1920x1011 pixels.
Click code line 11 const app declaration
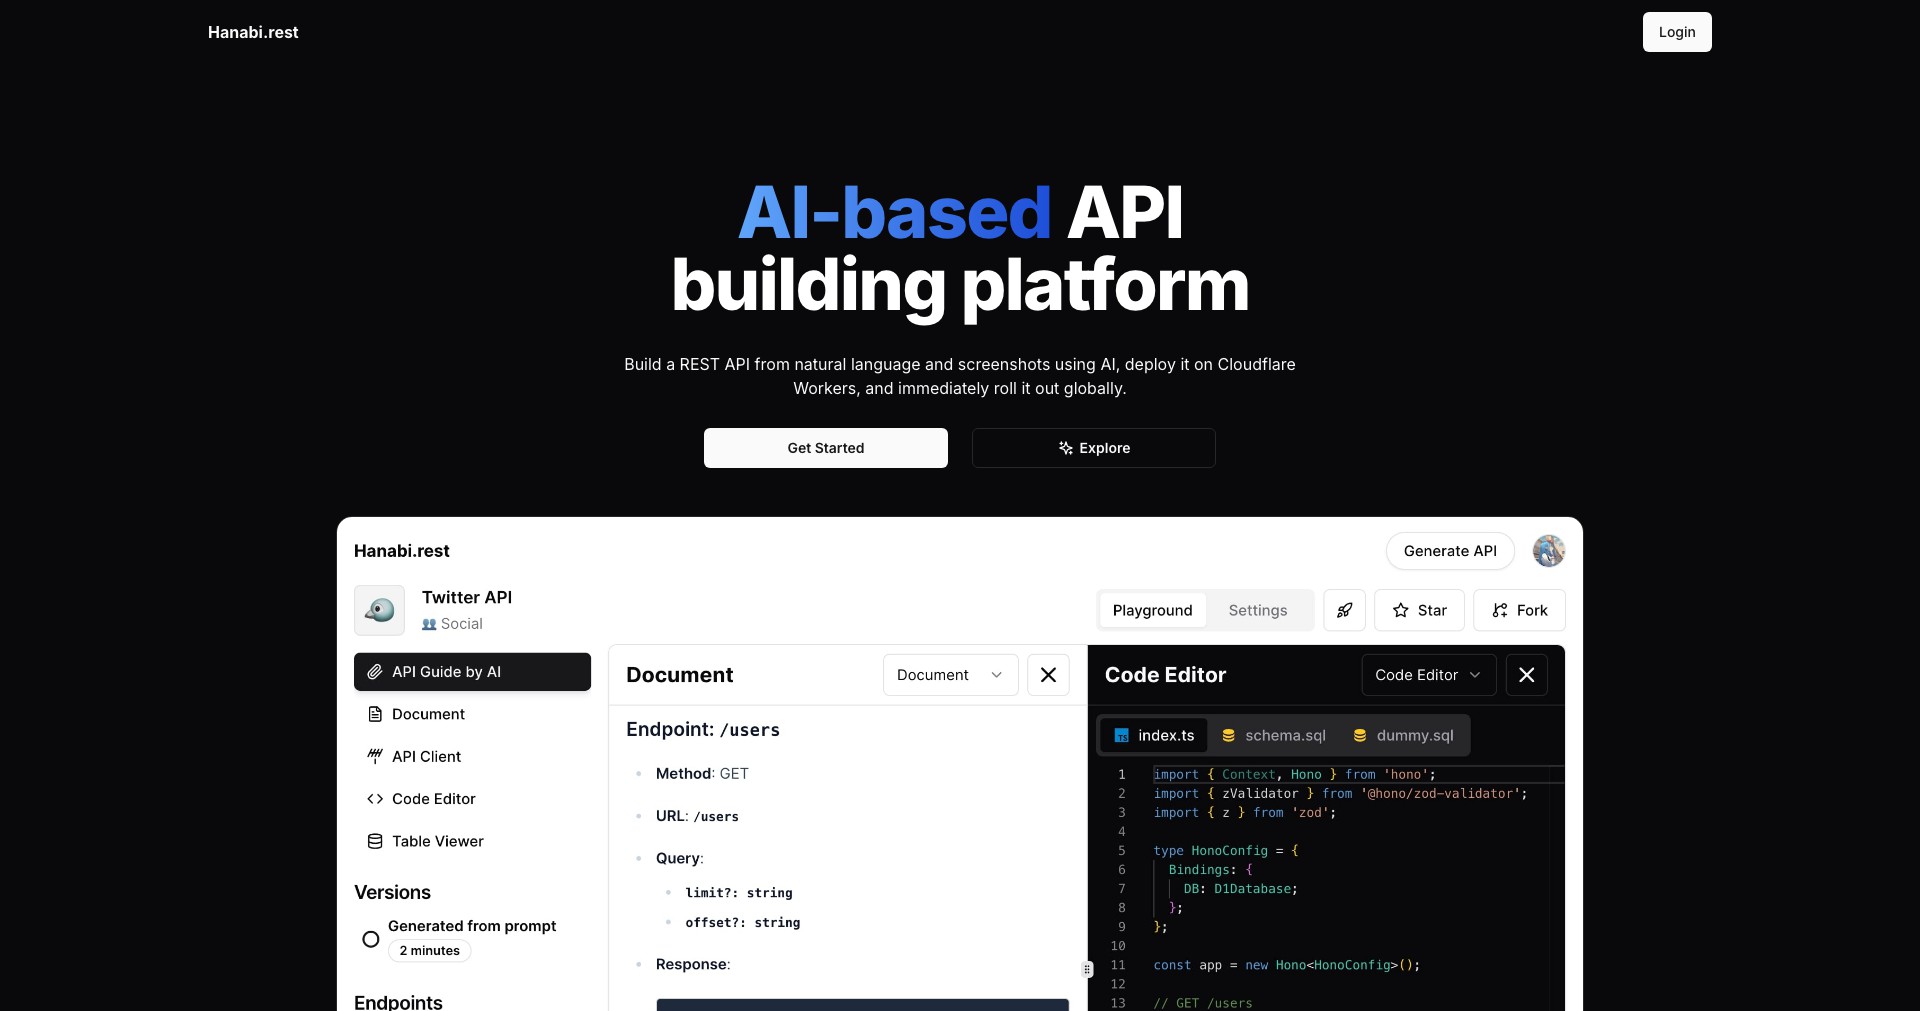1286,965
